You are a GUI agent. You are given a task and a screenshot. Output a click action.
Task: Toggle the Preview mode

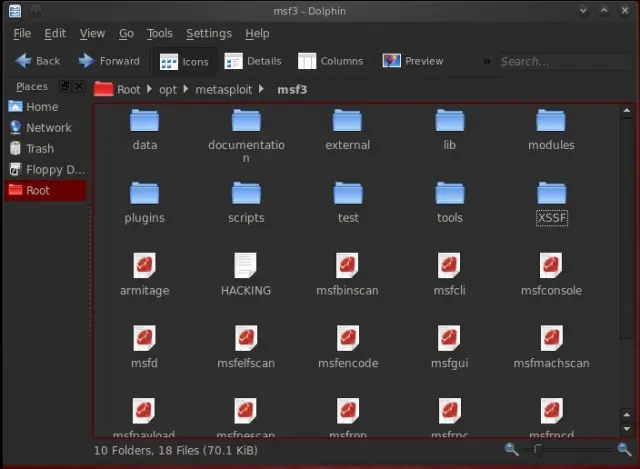(413, 61)
